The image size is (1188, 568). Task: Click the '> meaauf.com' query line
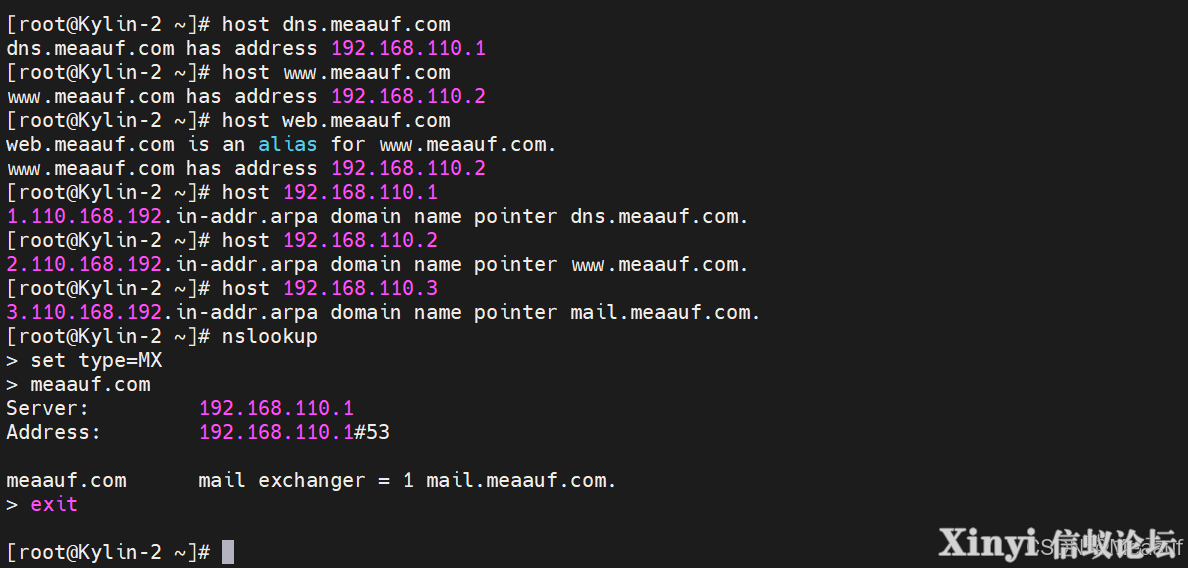point(78,385)
